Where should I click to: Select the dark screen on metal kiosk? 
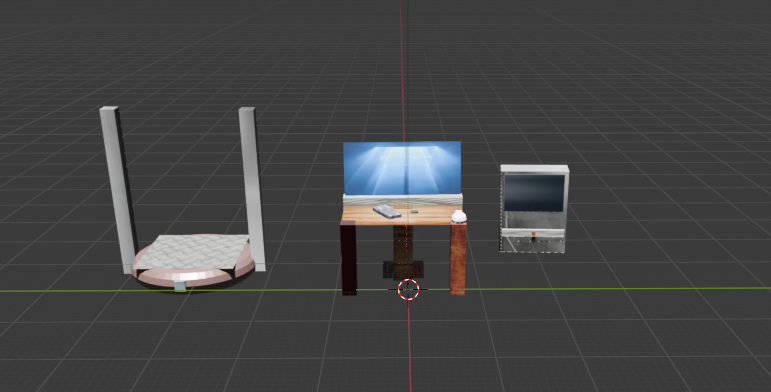pos(534,193)
